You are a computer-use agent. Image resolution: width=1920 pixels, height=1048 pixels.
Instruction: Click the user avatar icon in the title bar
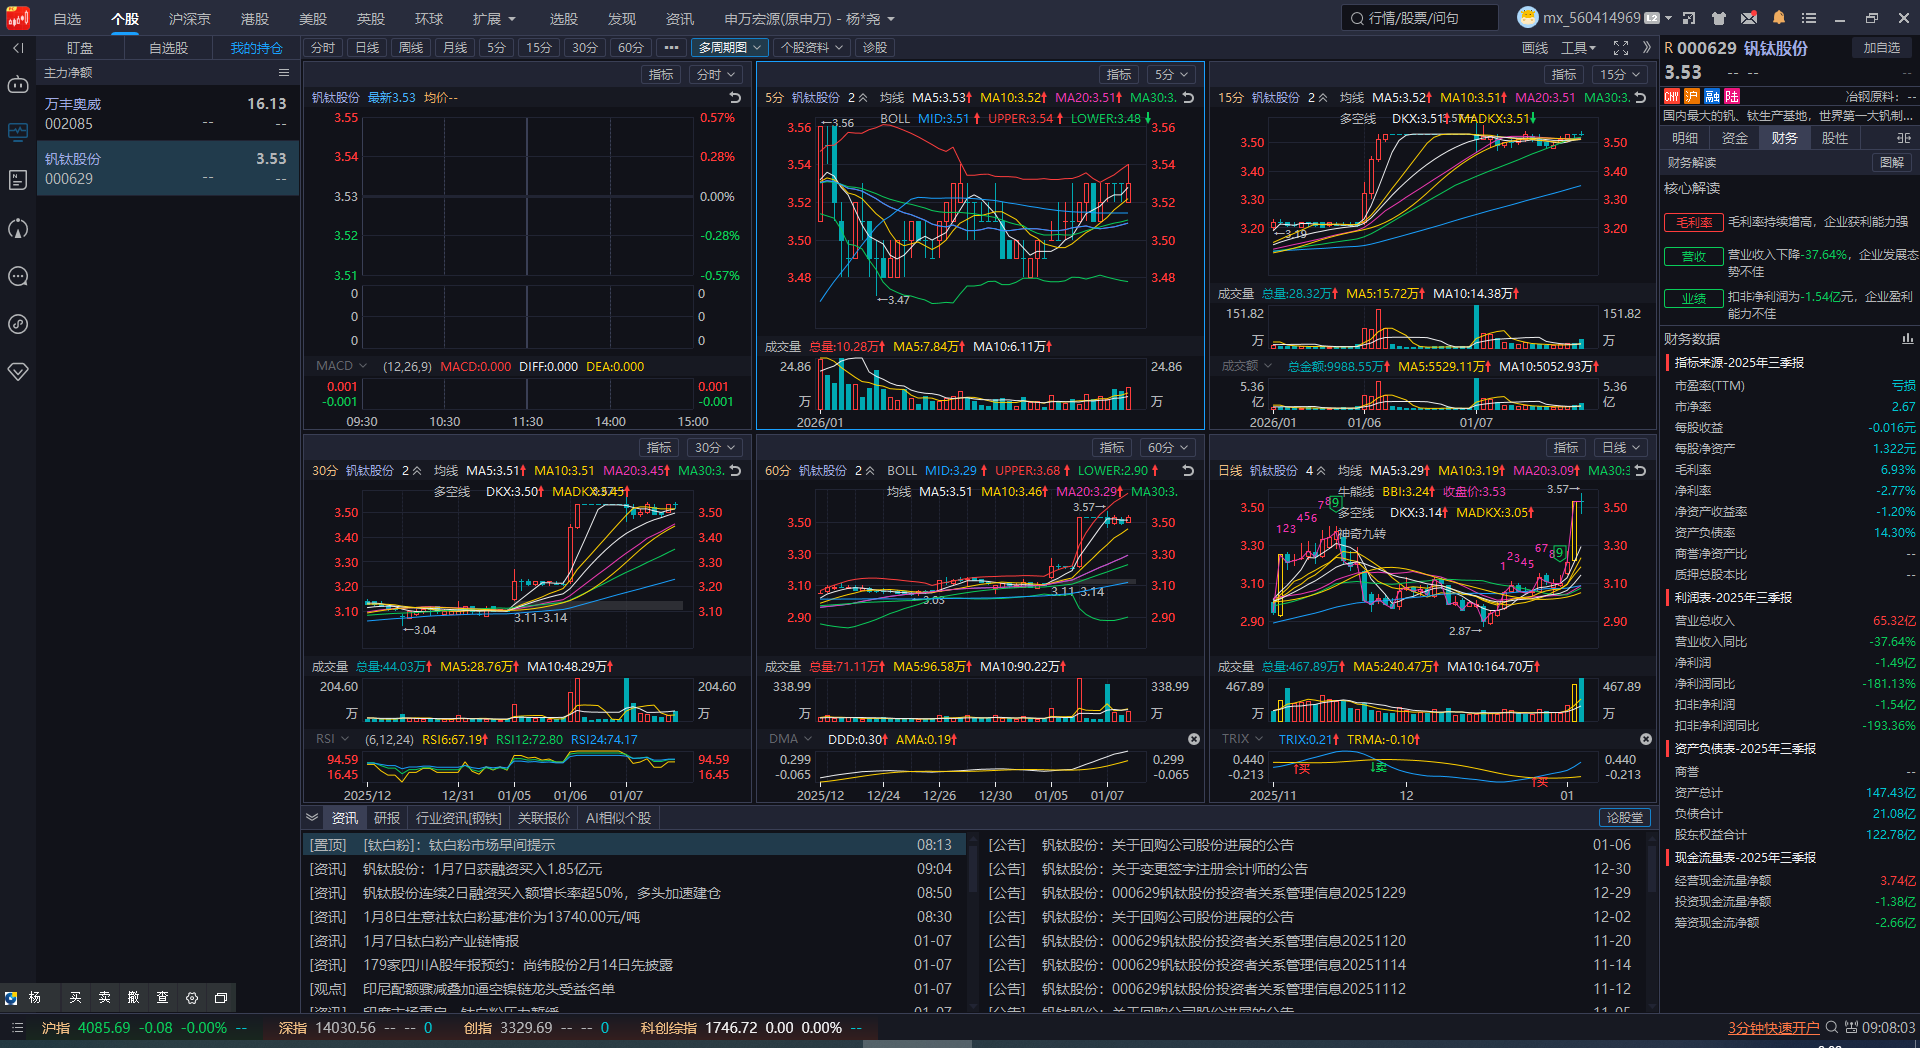click(x=1527, y=17)
